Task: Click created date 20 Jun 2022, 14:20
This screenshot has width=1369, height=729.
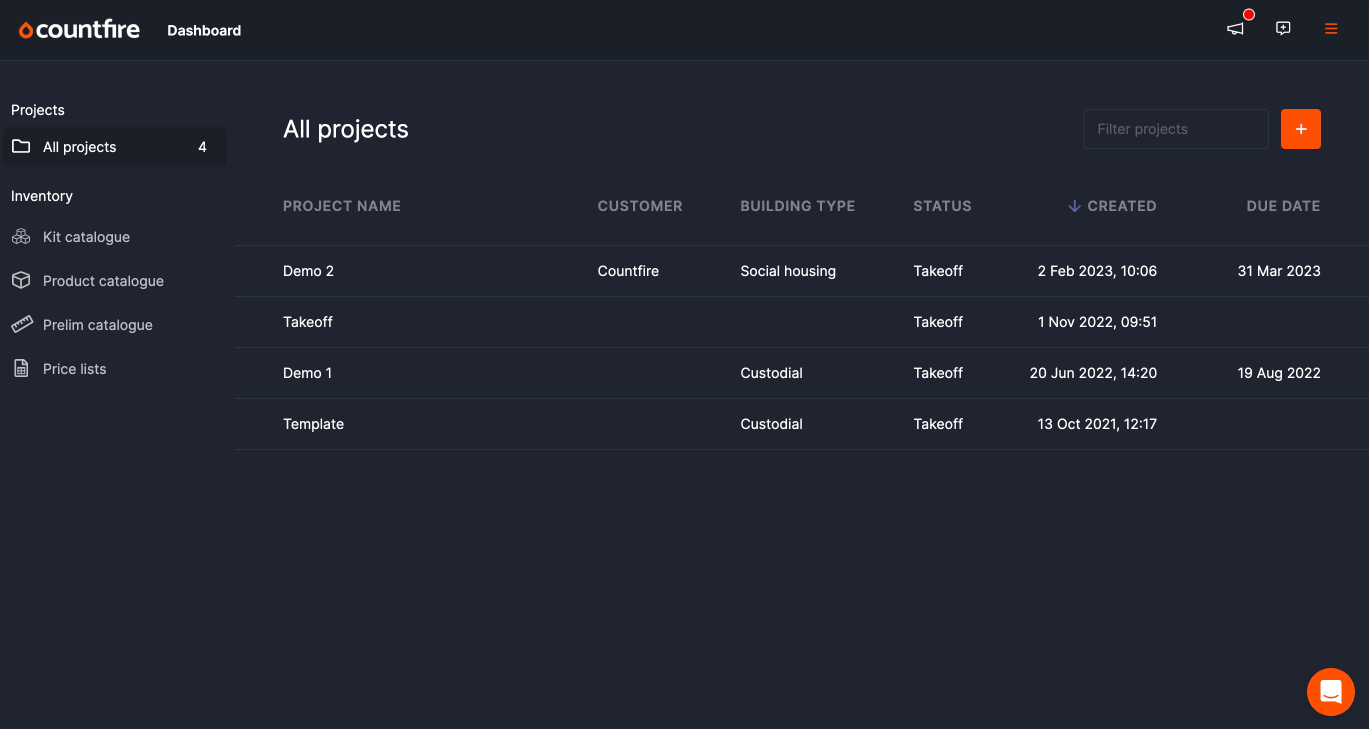Action: (1093, 373)
